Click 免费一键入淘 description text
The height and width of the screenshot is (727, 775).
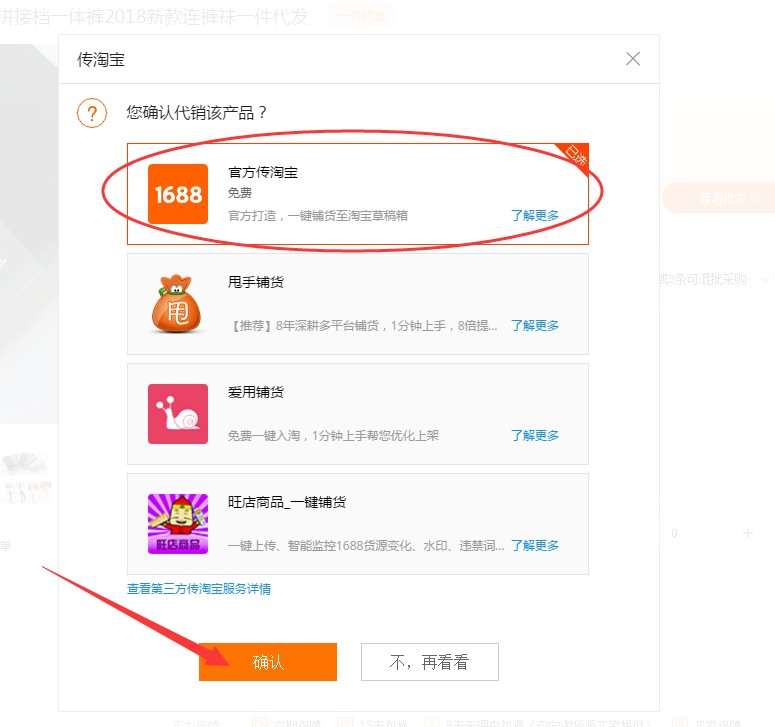pyautogui.click(x=333, y=435)
